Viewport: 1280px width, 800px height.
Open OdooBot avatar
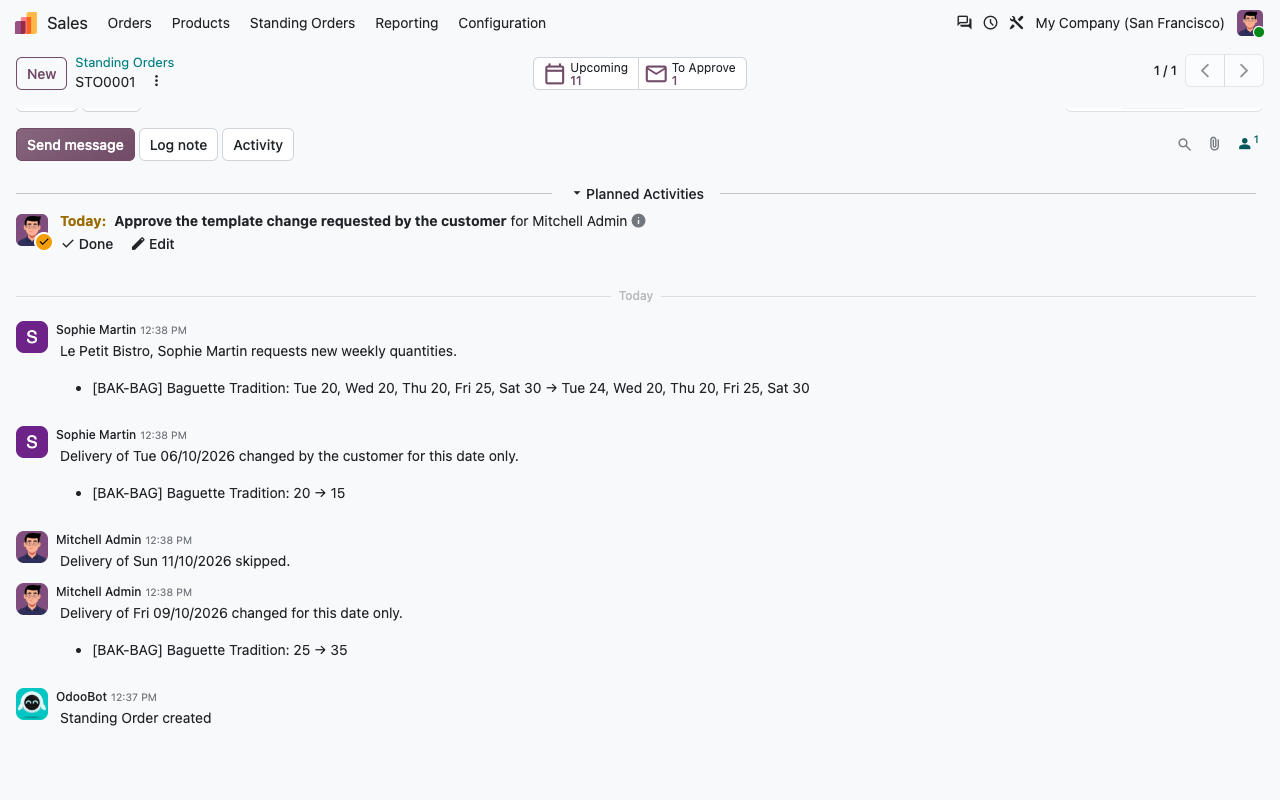32,704
